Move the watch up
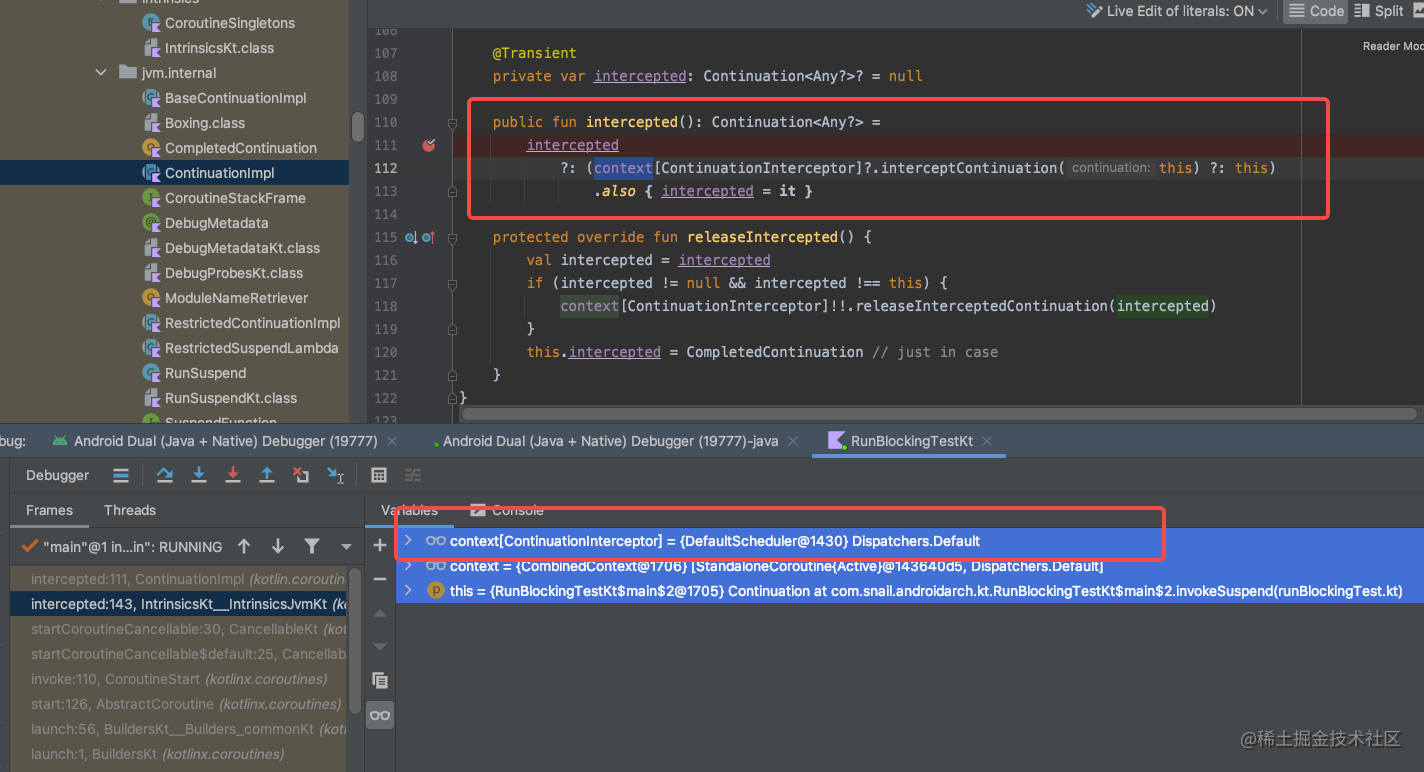This screenshot has width=1424, height=772. (380, 613)
